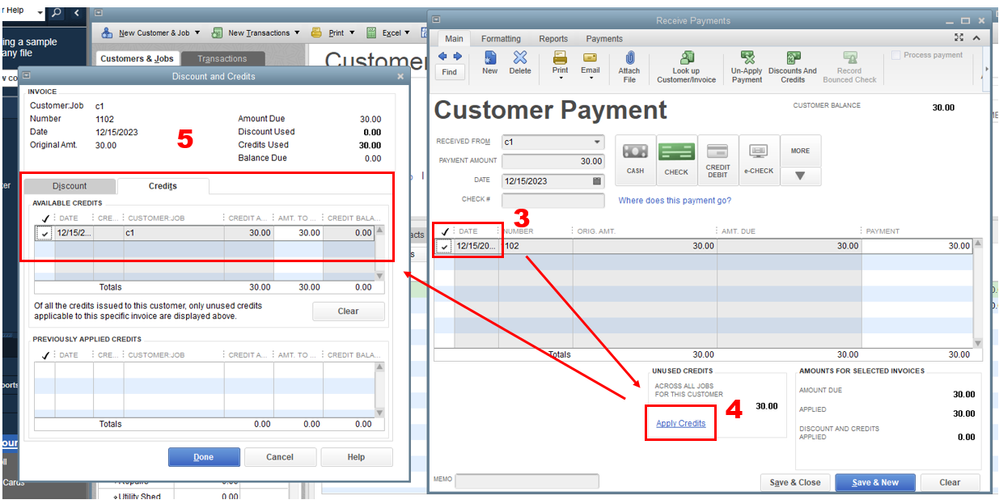Open the Discount tab in dialog

pyautogui.click(x=69, y=187)
